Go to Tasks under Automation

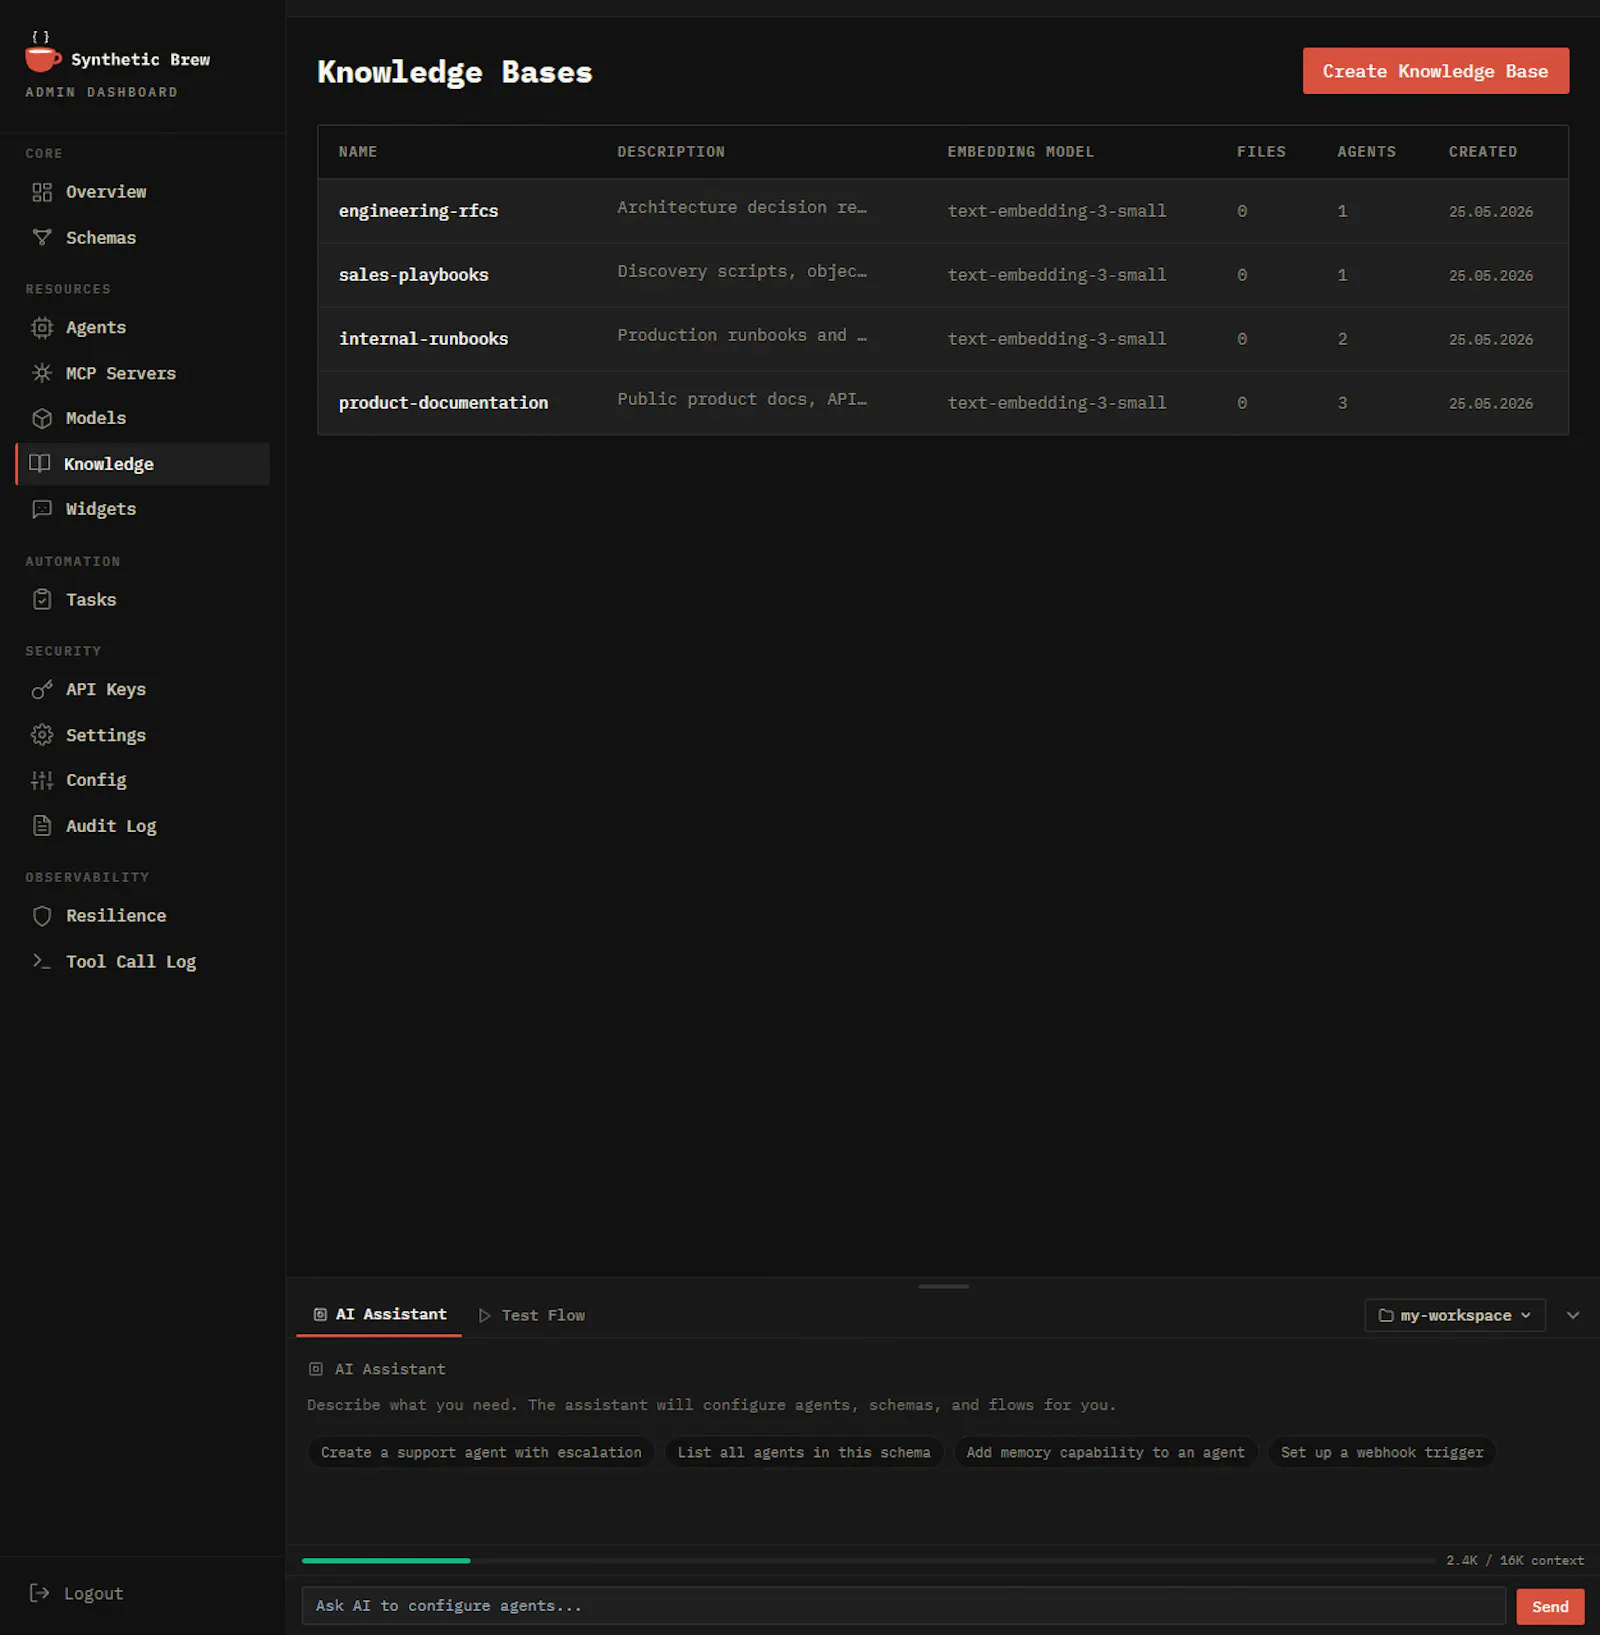[x=143, y=600]
